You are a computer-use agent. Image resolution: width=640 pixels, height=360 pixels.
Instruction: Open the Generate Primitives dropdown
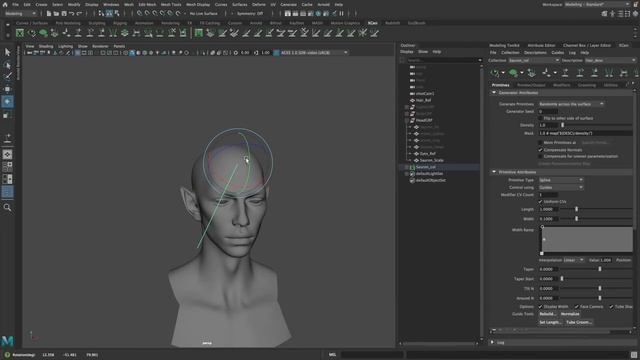coord(571,104)
